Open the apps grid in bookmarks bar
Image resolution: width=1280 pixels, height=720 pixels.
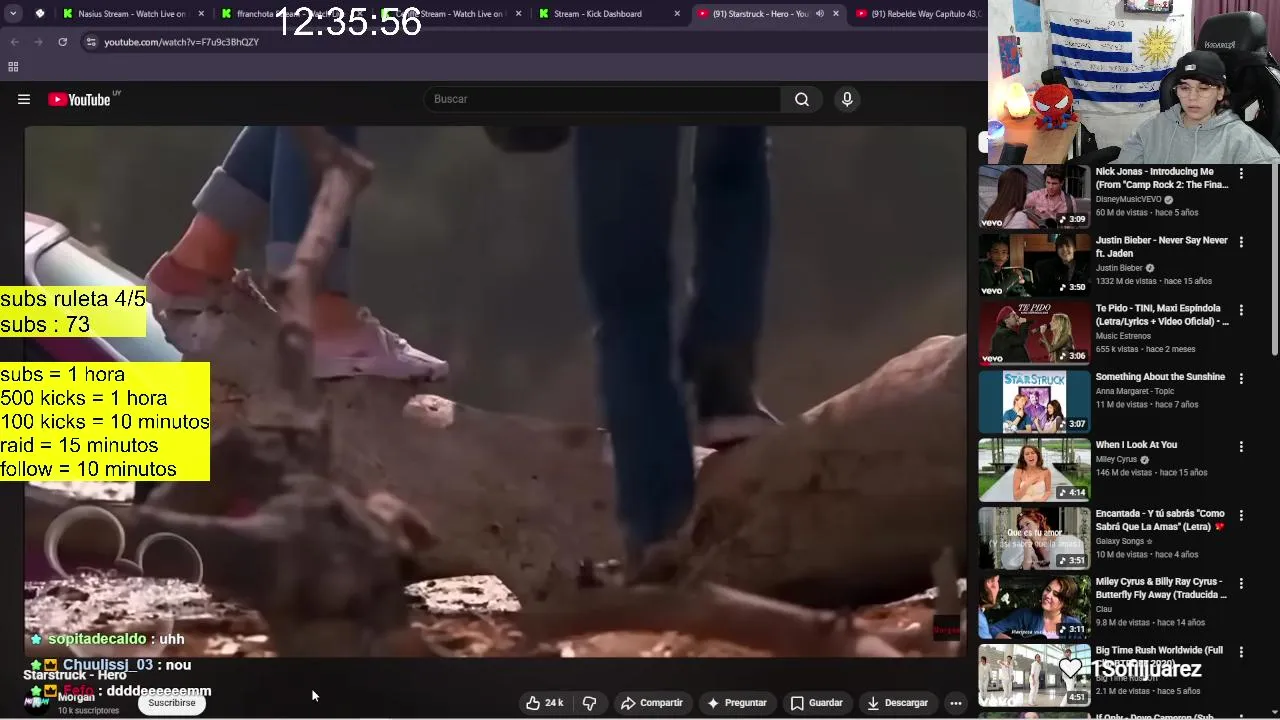pyautogui.click(x=13, y=67)
